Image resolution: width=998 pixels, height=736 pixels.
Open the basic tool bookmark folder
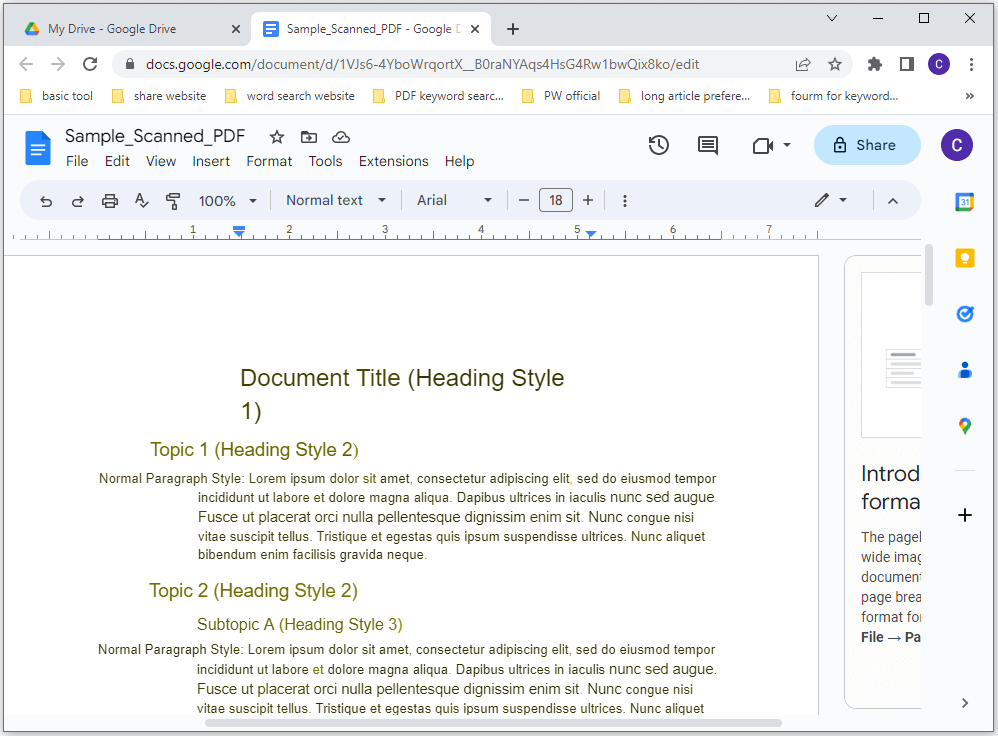click(57, 96)
